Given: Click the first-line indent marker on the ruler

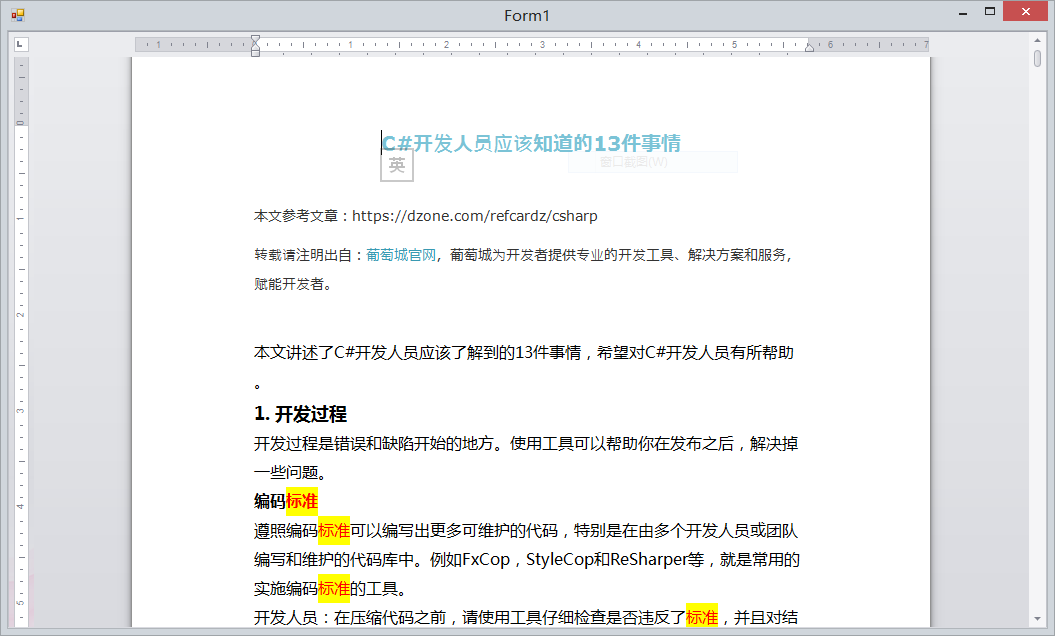Looking at the screenshot, I should [255, 37].
